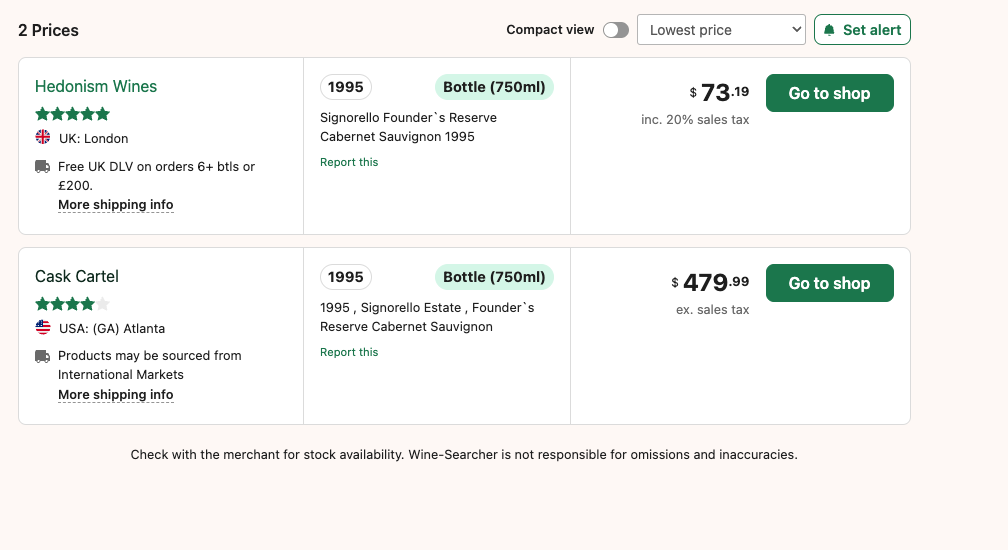Click the UK flag icon for Hedonism Wines
The height and width of the screenshot is (550, 1008).
43,137
